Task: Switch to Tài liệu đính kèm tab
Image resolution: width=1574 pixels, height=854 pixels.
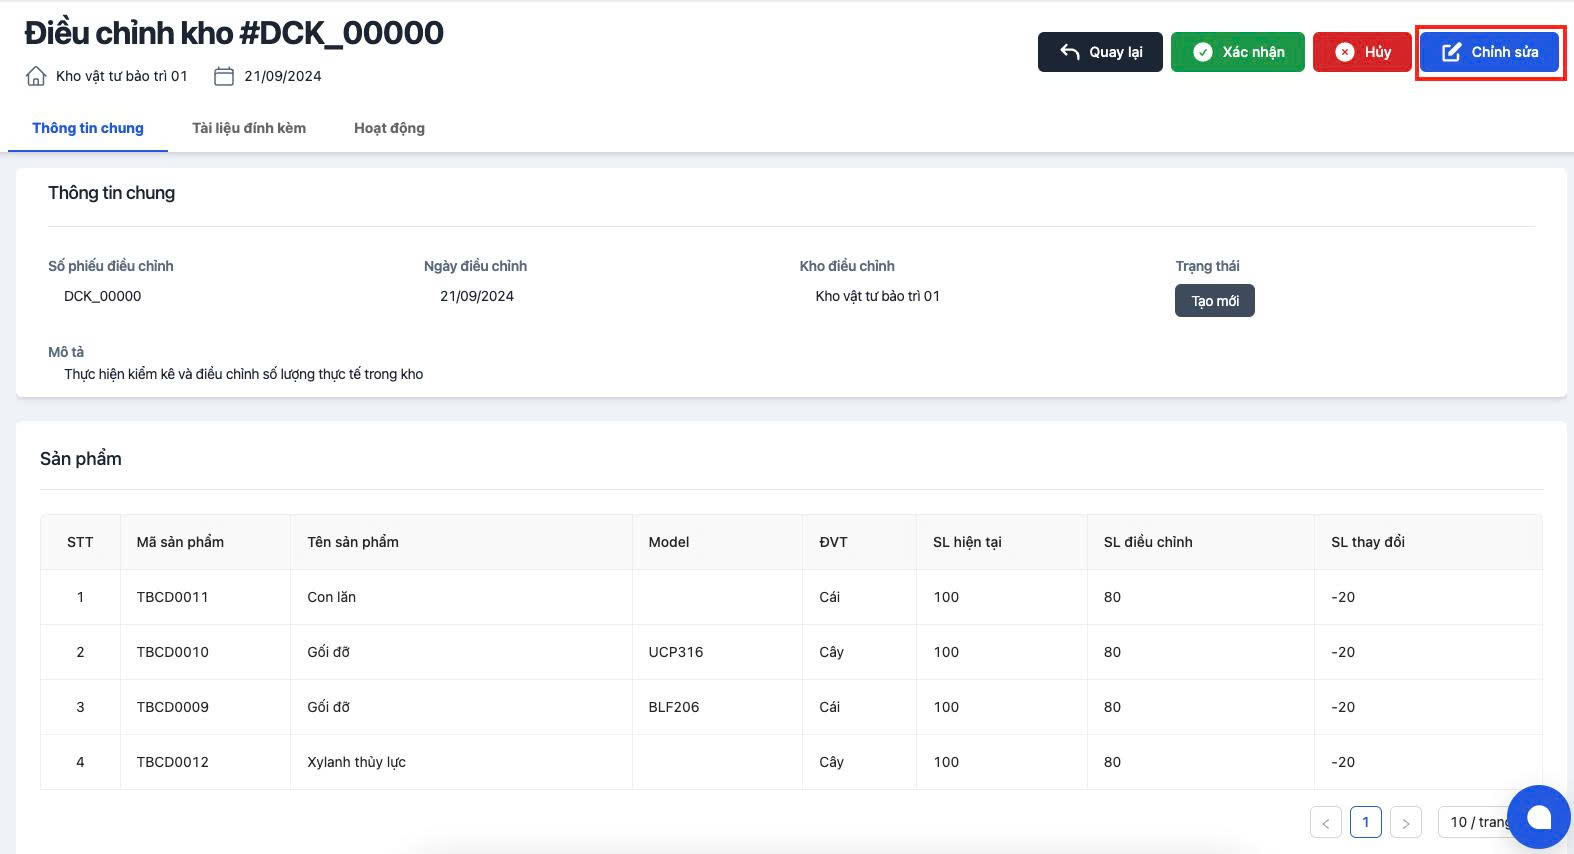Action: tap(249, 128)
